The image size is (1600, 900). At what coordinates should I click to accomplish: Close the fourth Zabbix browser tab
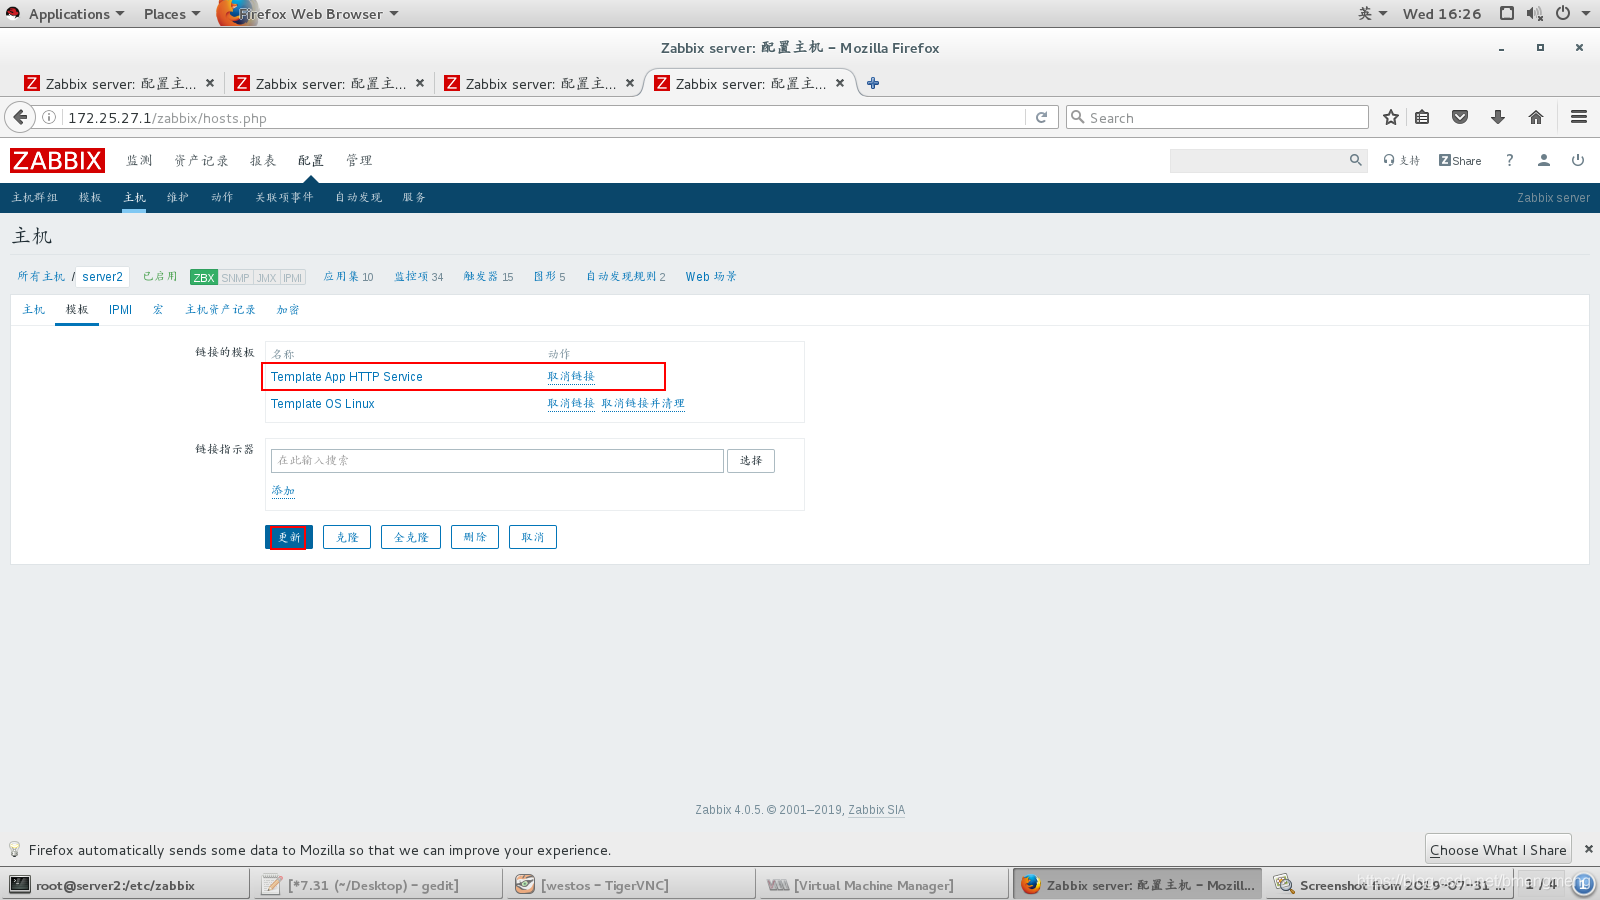click(840, 83)
